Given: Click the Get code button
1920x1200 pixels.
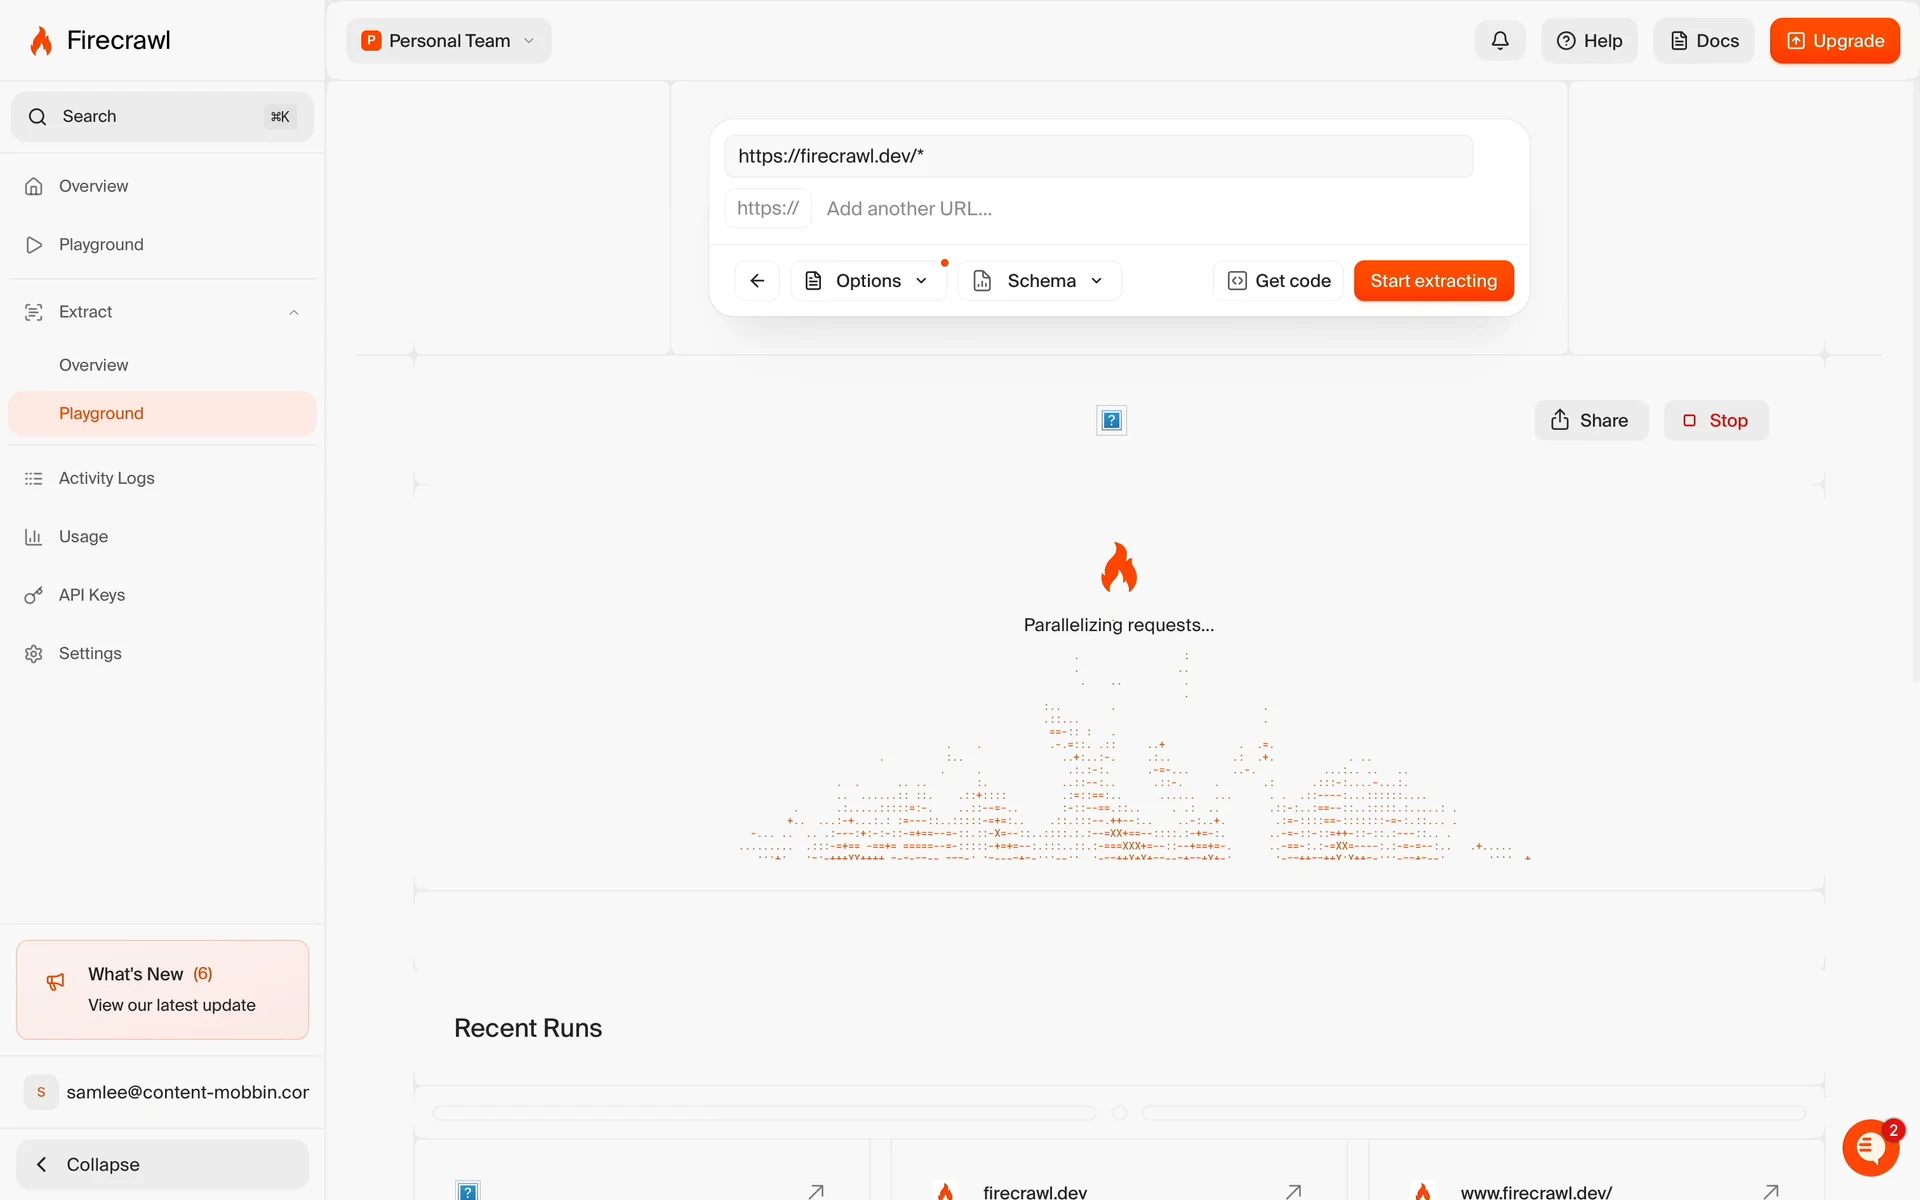Looking at the screenshot, I should coord(1279,281).
